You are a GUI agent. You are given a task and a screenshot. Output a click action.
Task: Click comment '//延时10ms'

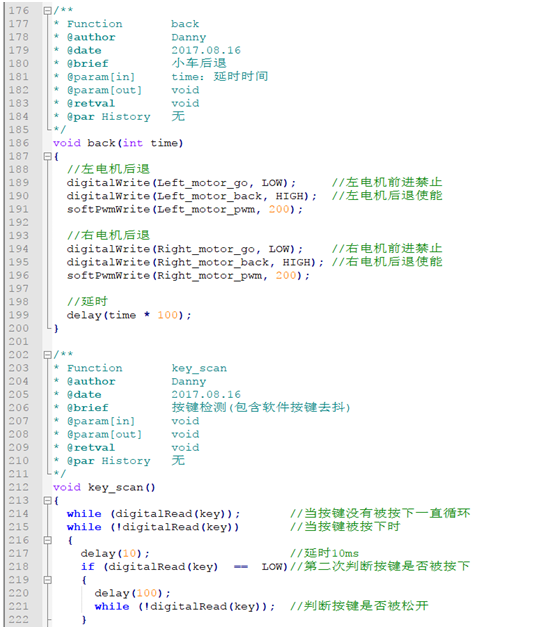tap(324, 553)
